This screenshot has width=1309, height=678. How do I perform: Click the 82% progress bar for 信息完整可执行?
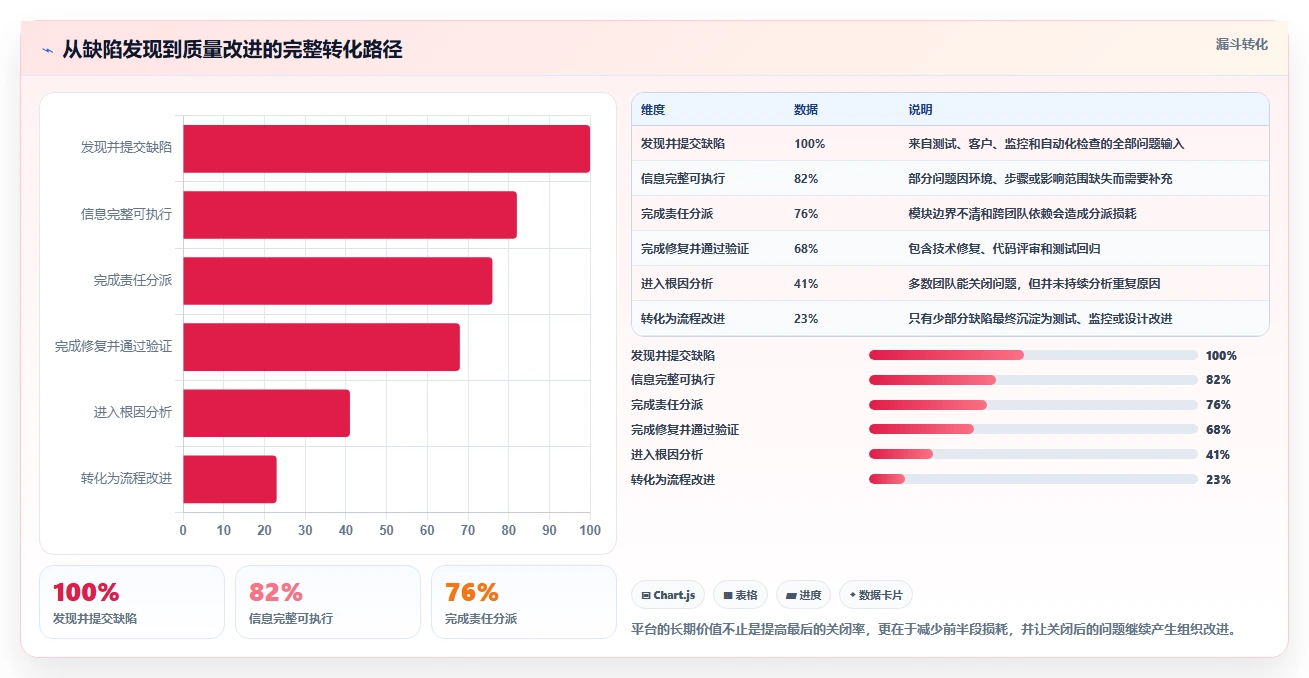pos(1033,380)
